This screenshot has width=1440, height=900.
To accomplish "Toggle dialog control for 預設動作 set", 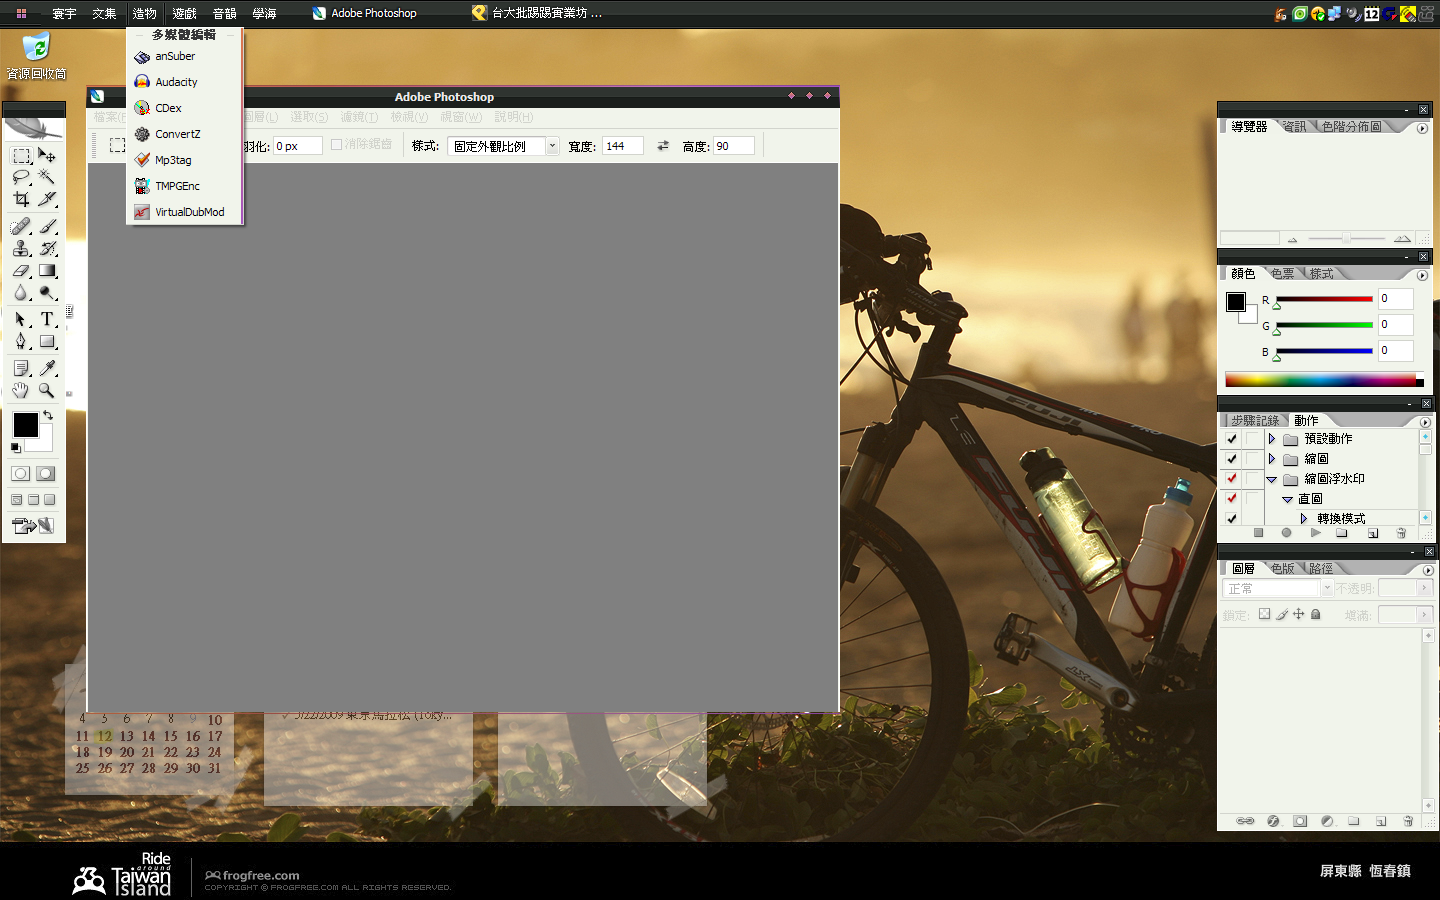I will (x=1252, y=439).
